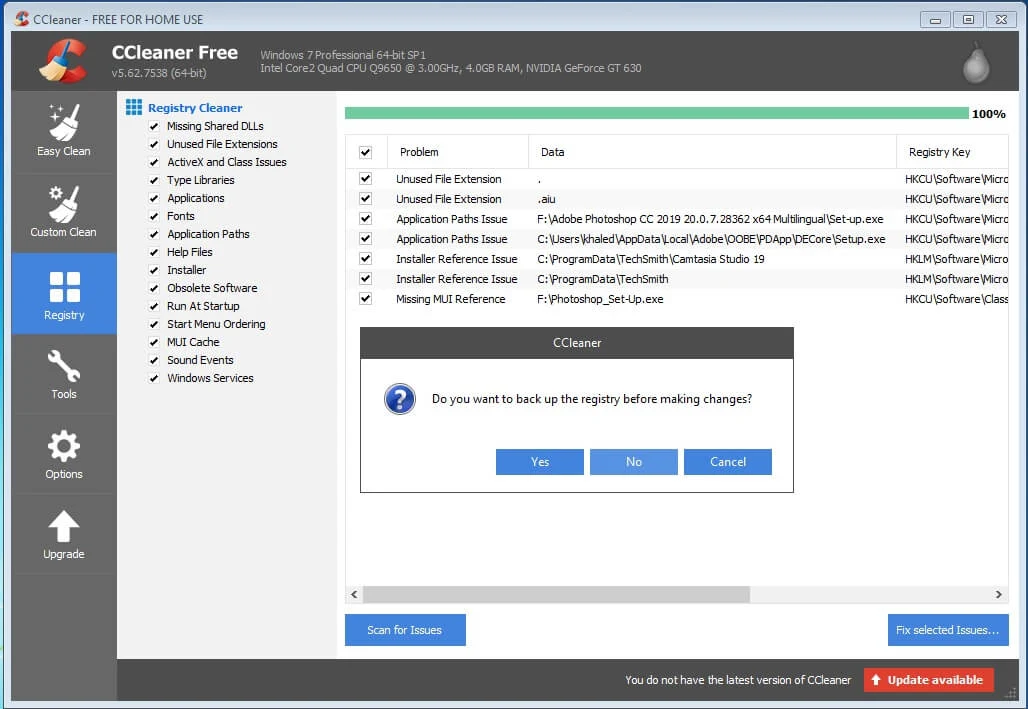Close the CCleaner window

[1001, 20]
